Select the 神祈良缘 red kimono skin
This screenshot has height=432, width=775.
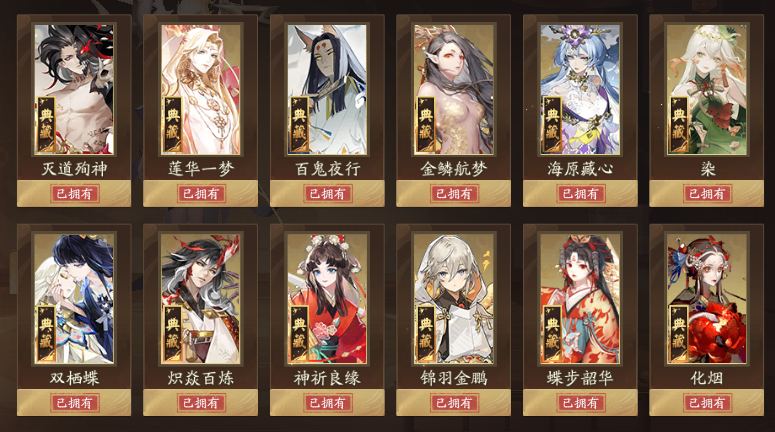coord(327,299)
